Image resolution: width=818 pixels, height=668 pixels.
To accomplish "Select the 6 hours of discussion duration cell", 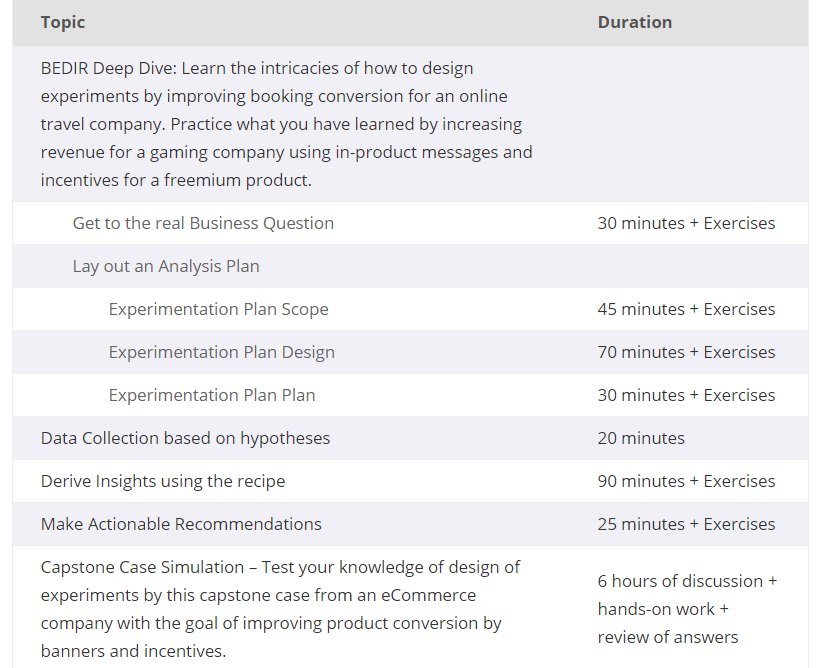I will pyautogui.click(x=688, y=609).
